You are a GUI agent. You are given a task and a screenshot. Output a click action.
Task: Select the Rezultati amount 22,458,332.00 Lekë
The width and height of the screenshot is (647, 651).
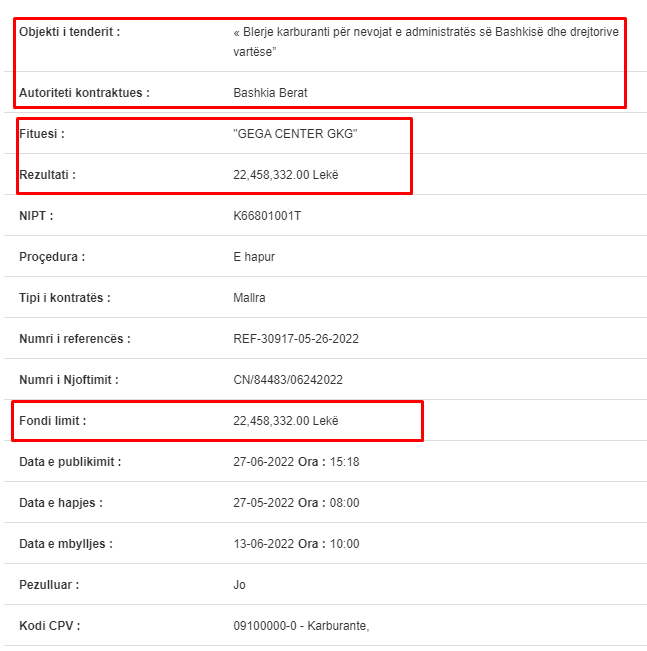286,175
